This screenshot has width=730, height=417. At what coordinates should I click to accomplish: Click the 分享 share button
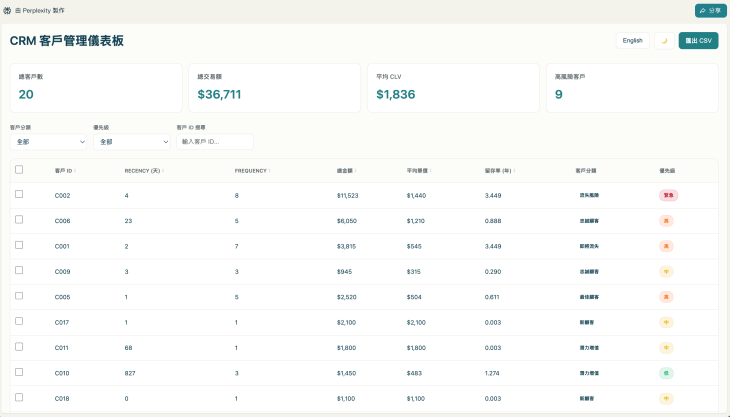pyautogui.click(x=710, y=10)
